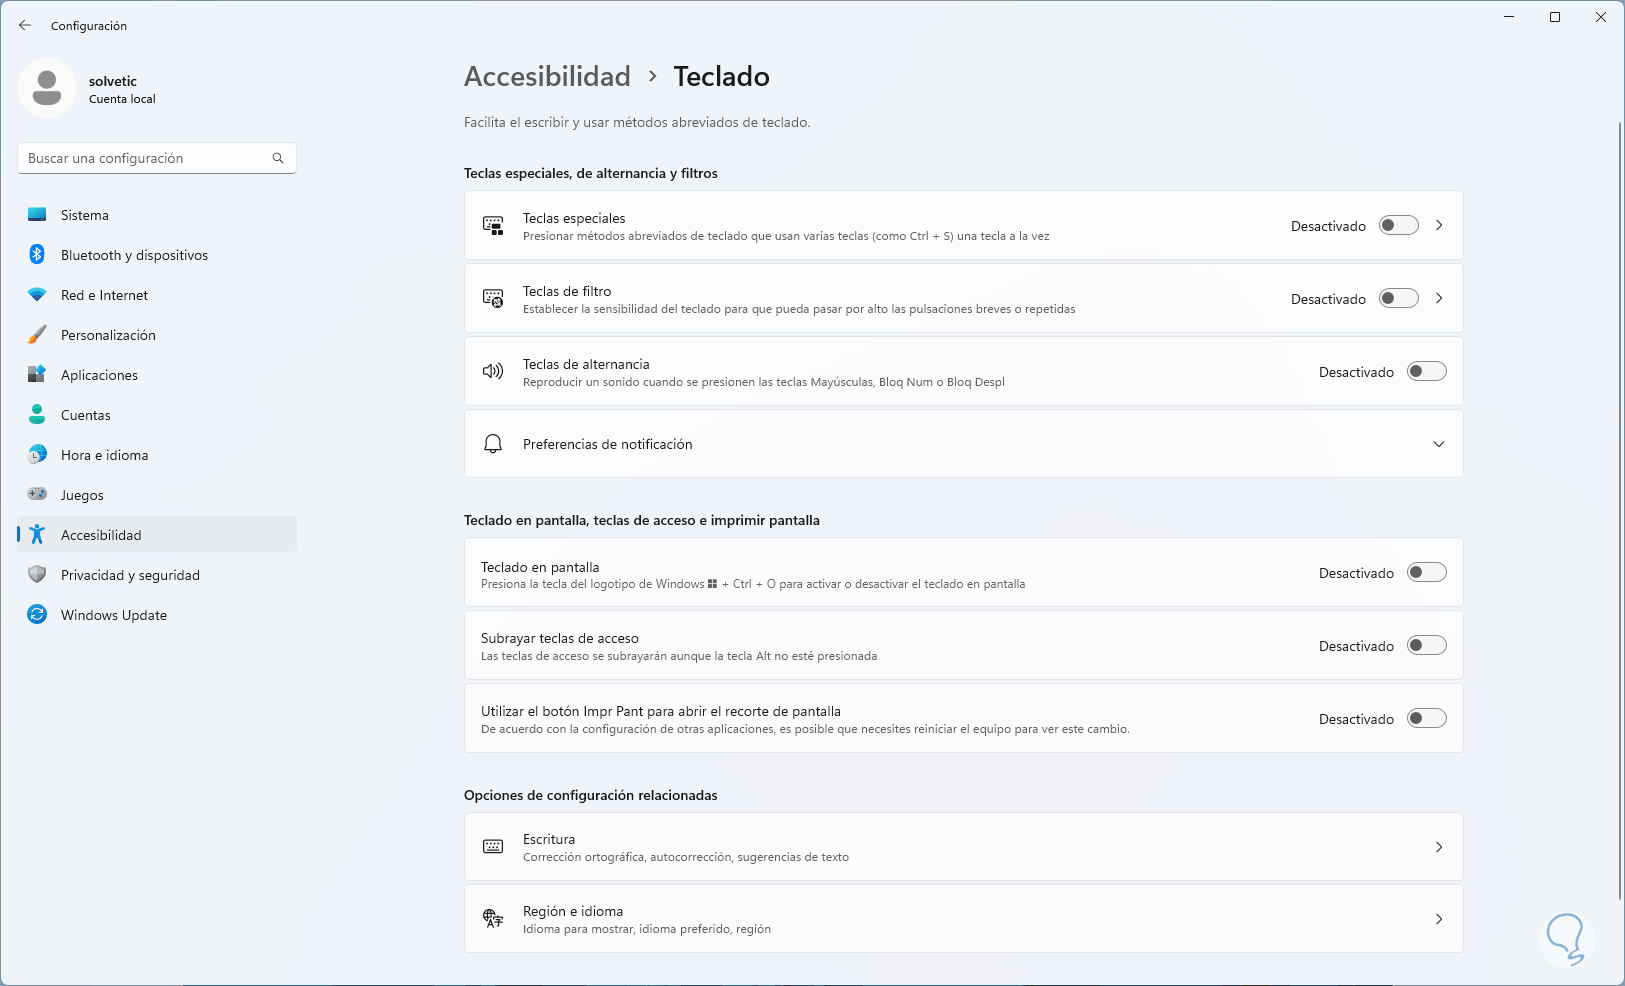Expand Preferencias de notificación section

[x=1438, y=444]
